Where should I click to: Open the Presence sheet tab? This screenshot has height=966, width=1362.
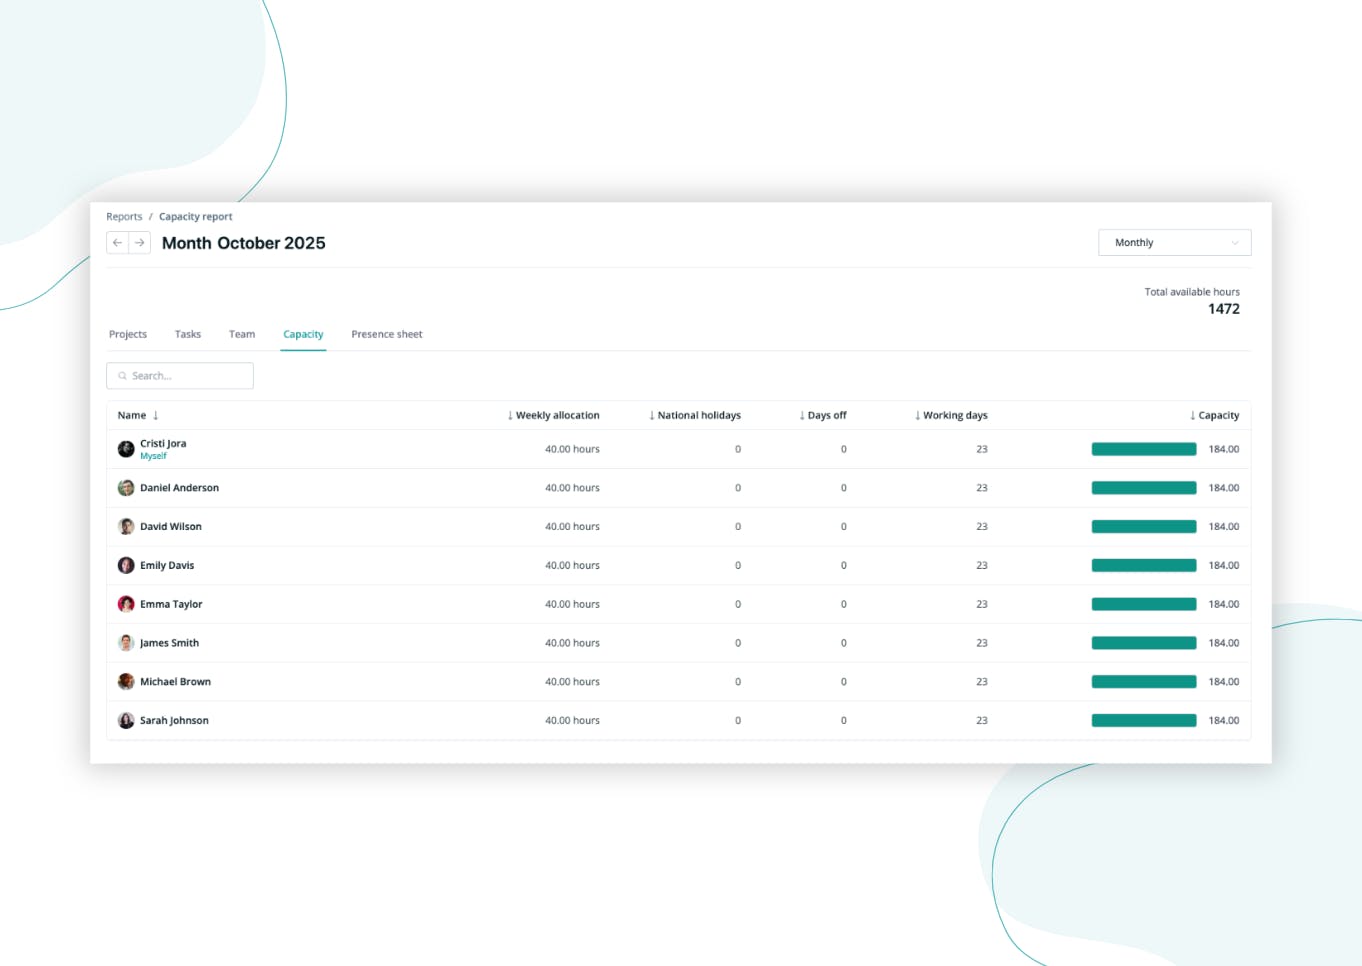(387, 334)
